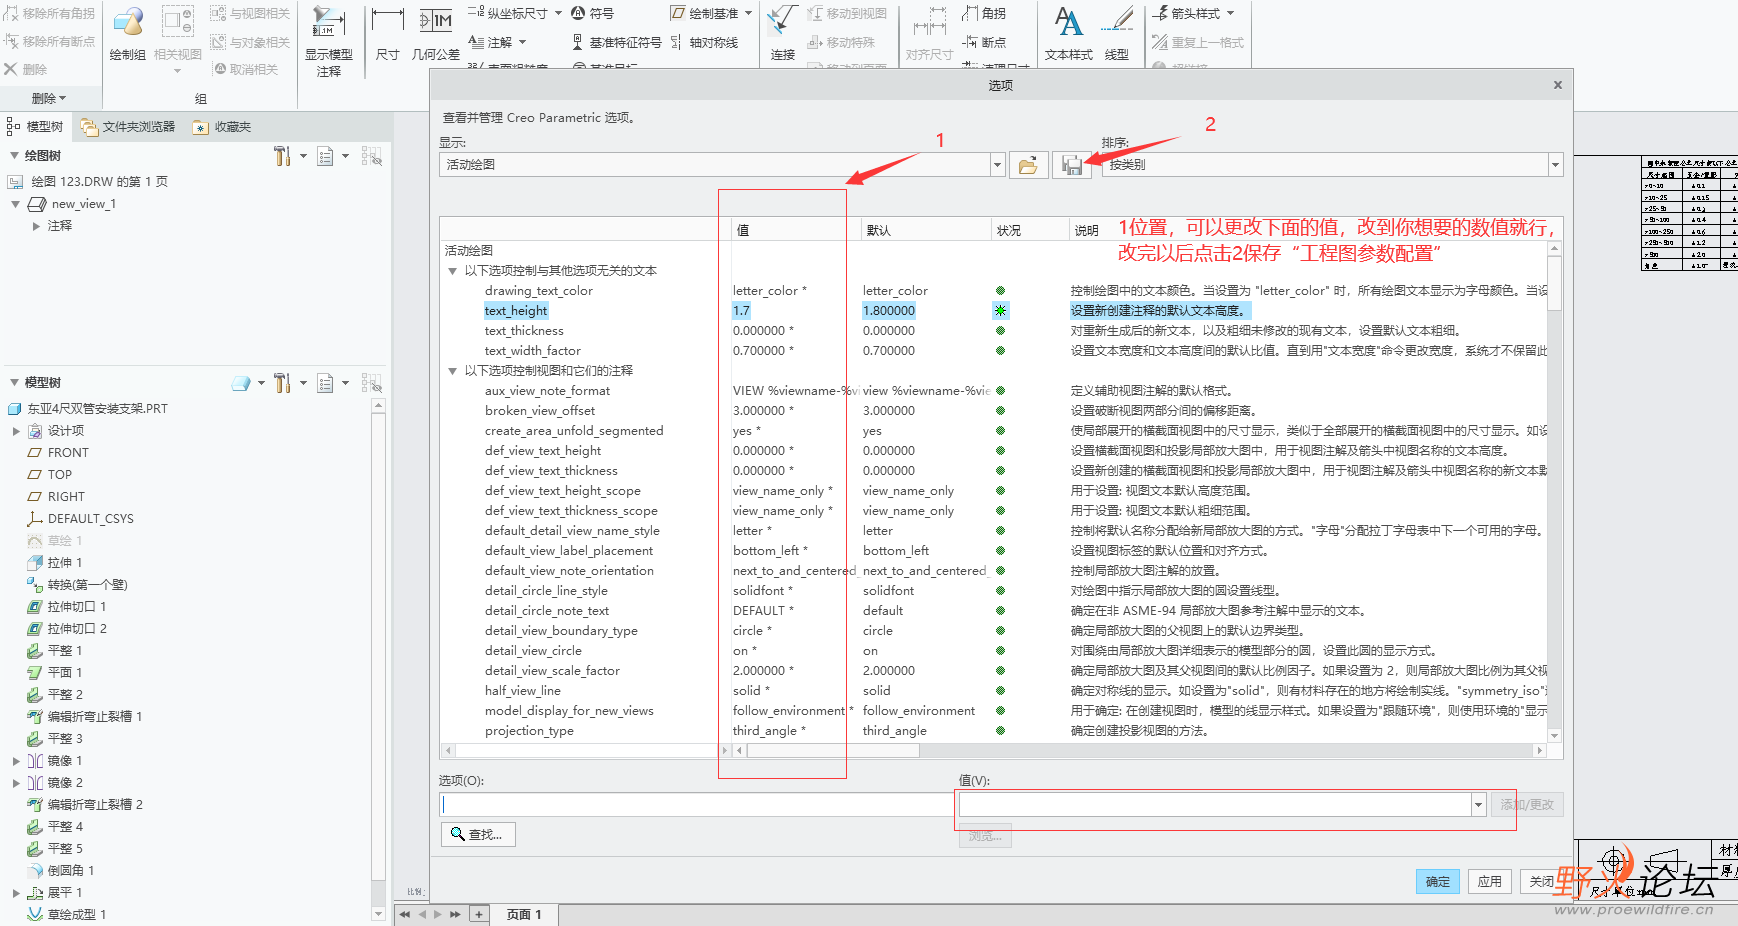Screen dimensions: 1738x926
Task: Click the 确定 OK button
Action: pos(1438,881)
